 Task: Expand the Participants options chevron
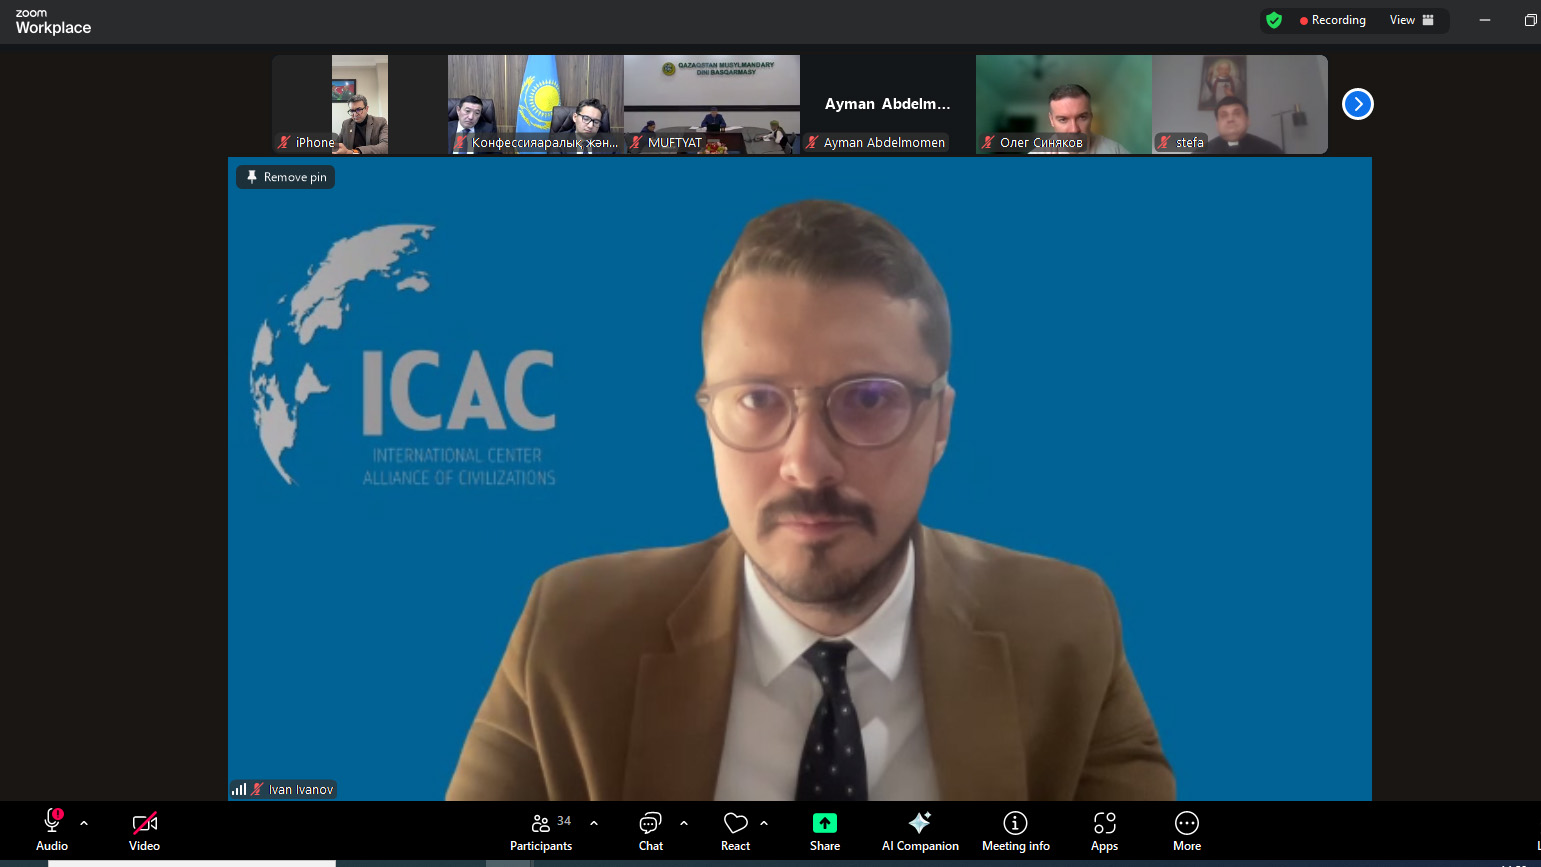pos(594,823)
